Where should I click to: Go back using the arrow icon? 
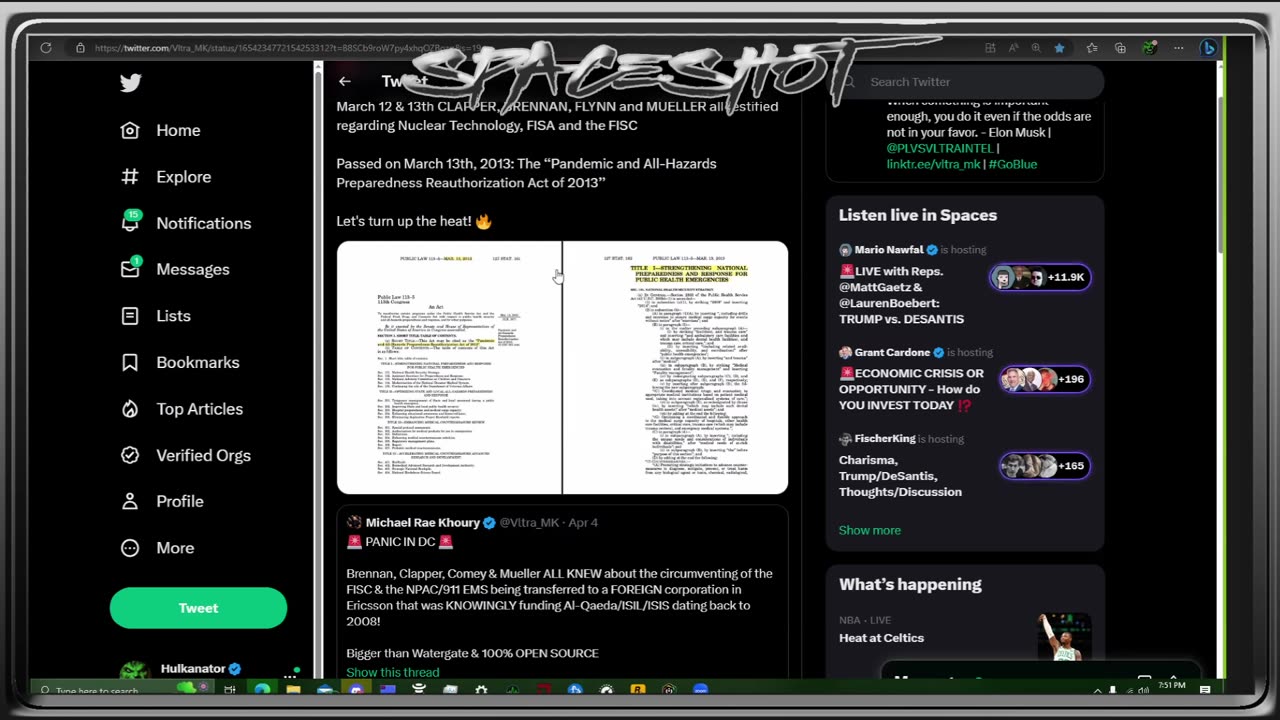[x=344, y=81]
